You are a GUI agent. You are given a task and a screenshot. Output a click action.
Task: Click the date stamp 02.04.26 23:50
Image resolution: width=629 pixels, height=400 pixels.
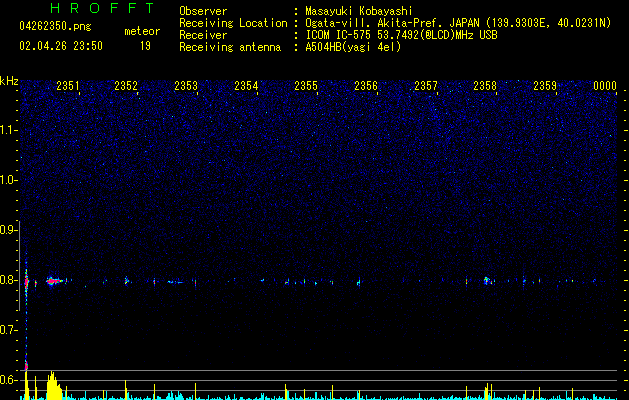coord(61,46)
